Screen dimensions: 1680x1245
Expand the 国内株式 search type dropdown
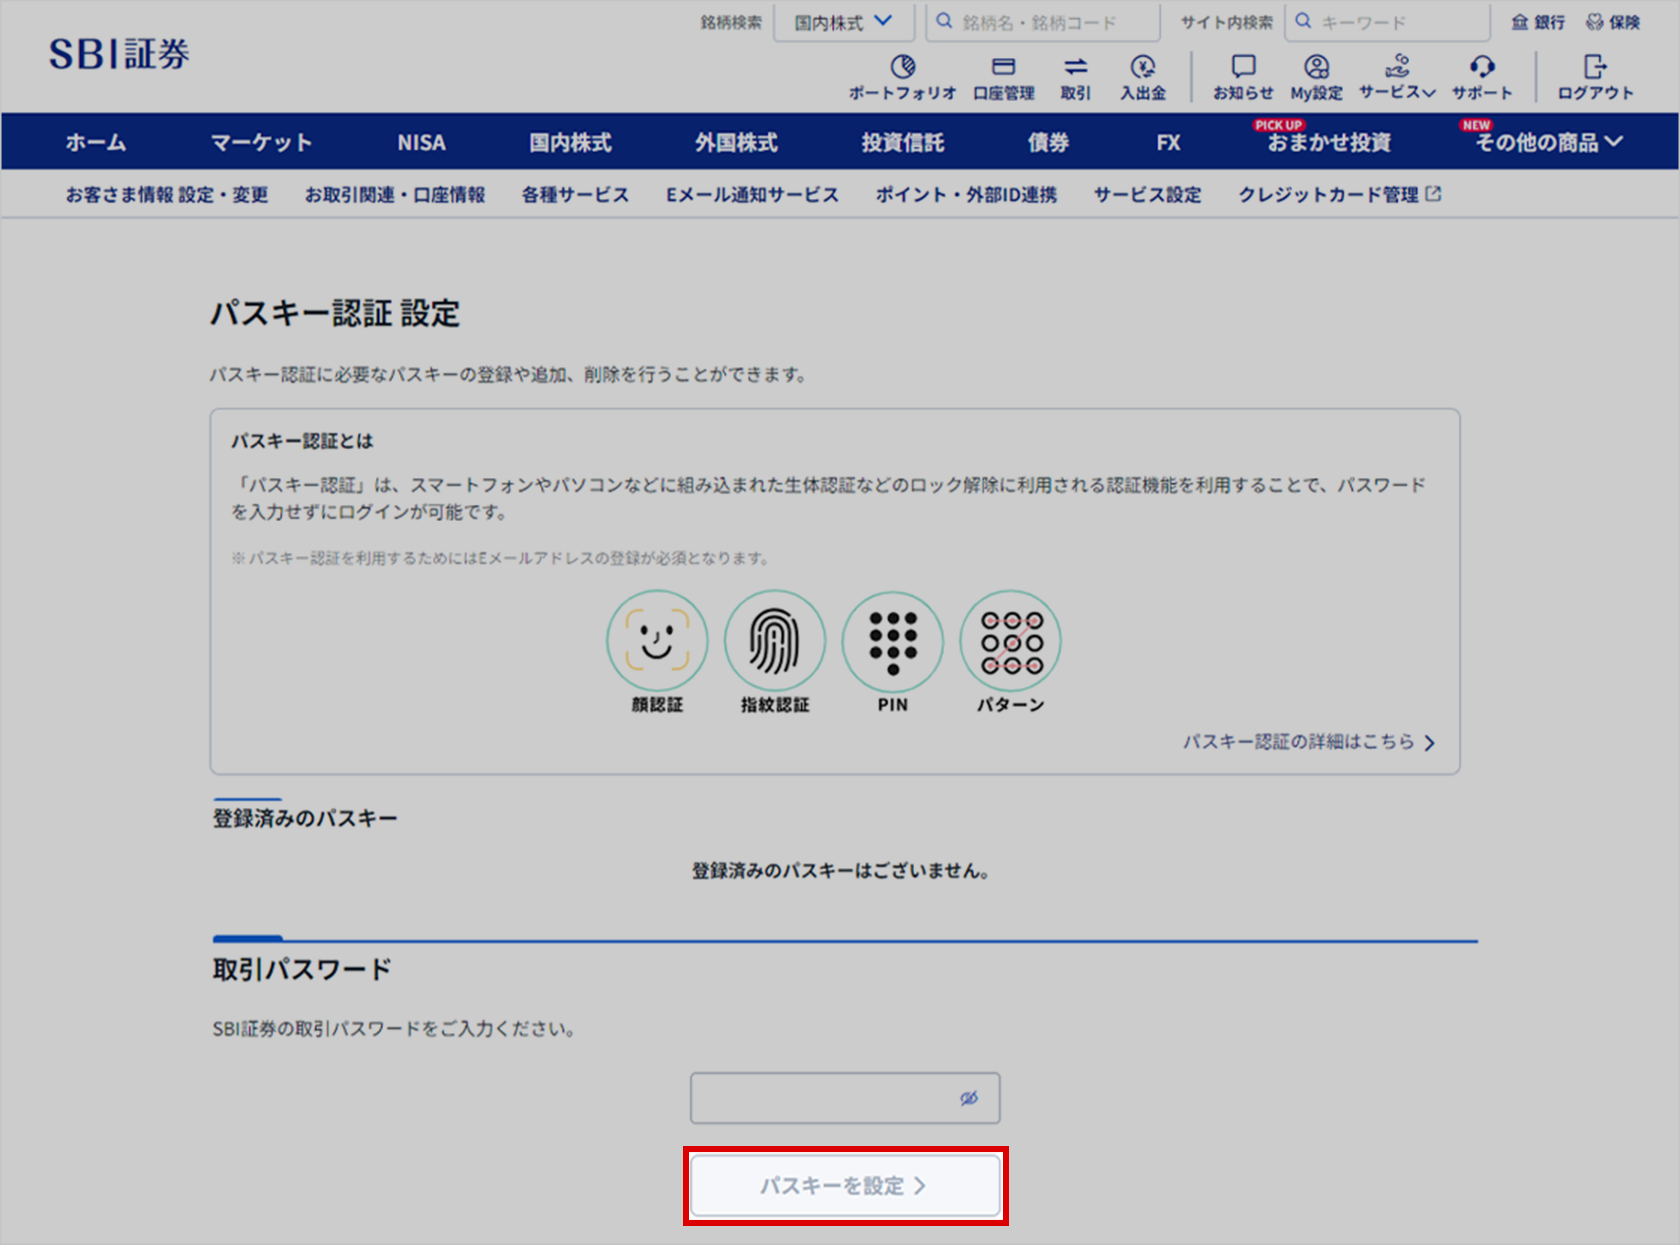tap(843, 22)
